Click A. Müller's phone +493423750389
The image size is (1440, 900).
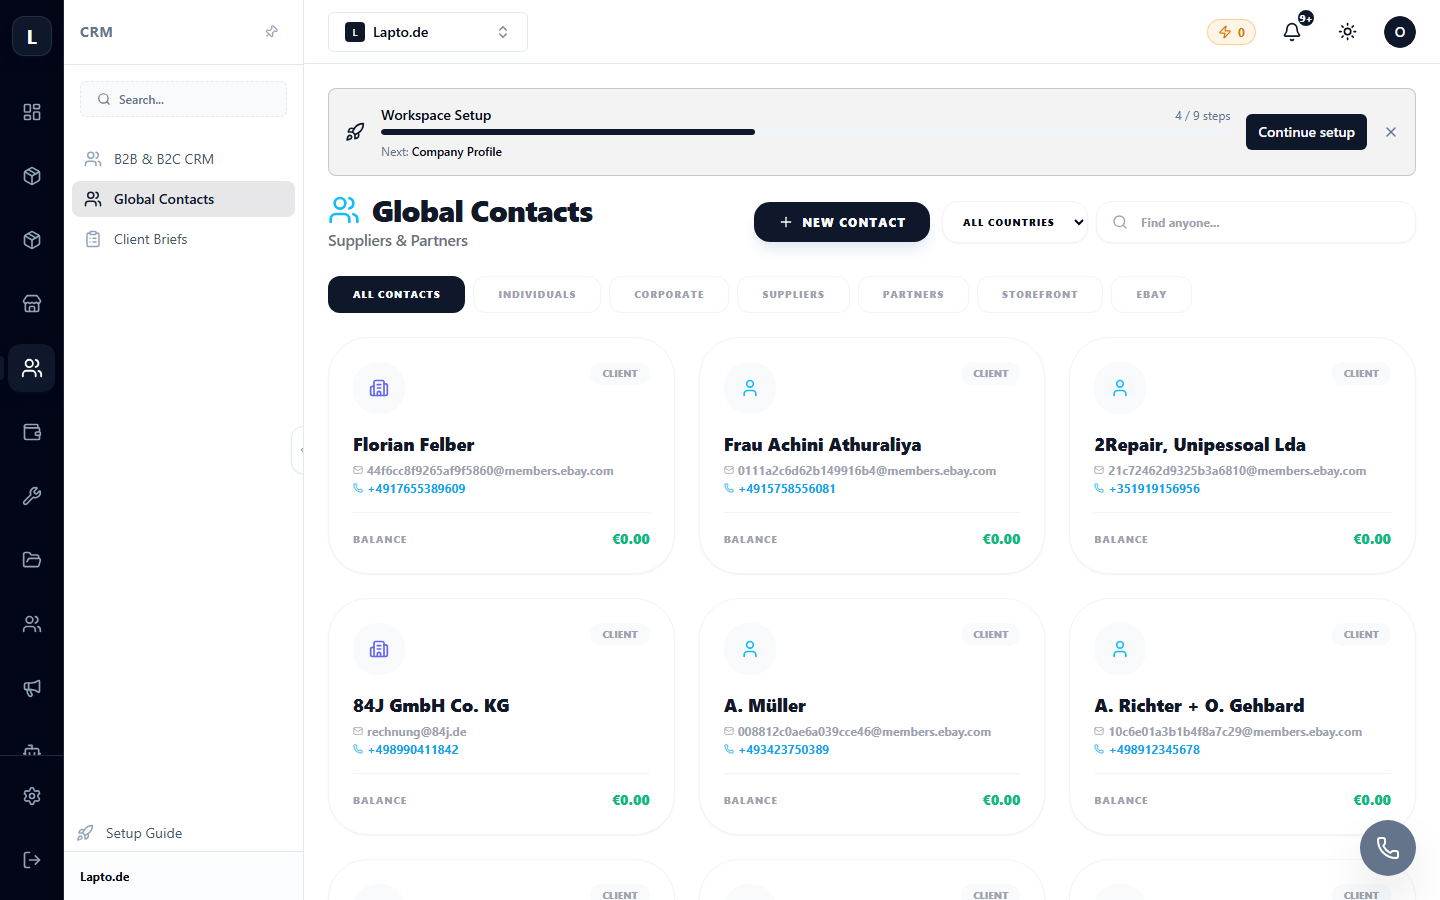click(784, 750)
